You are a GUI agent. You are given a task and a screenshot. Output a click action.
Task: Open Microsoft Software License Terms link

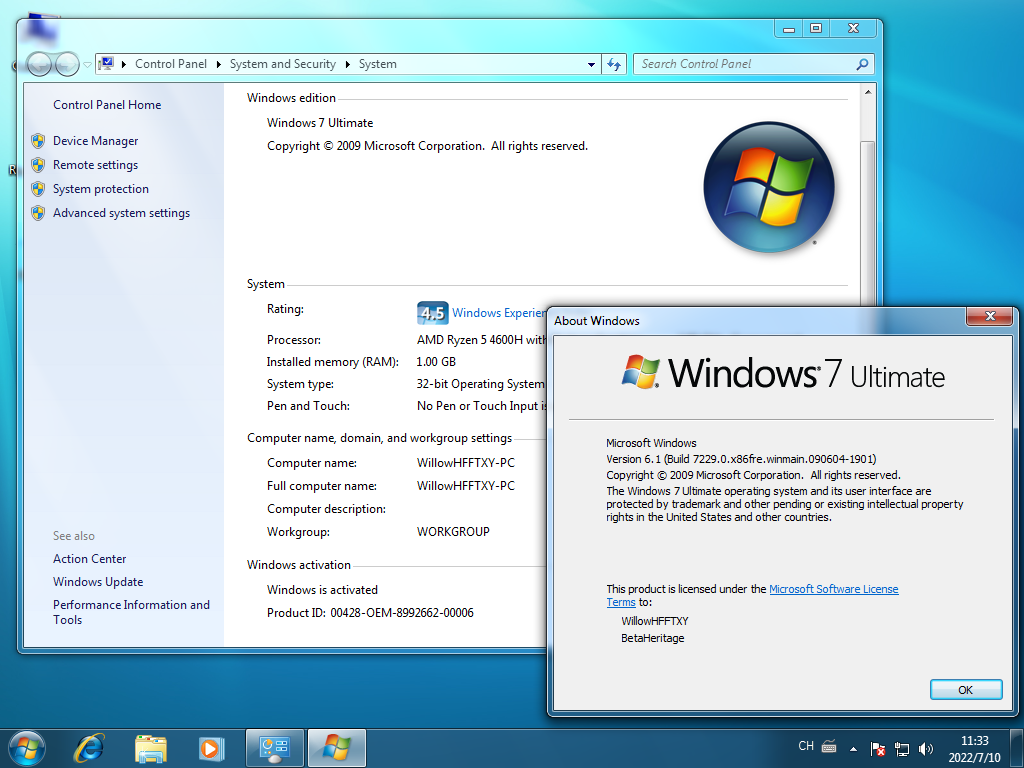[752, 596]
